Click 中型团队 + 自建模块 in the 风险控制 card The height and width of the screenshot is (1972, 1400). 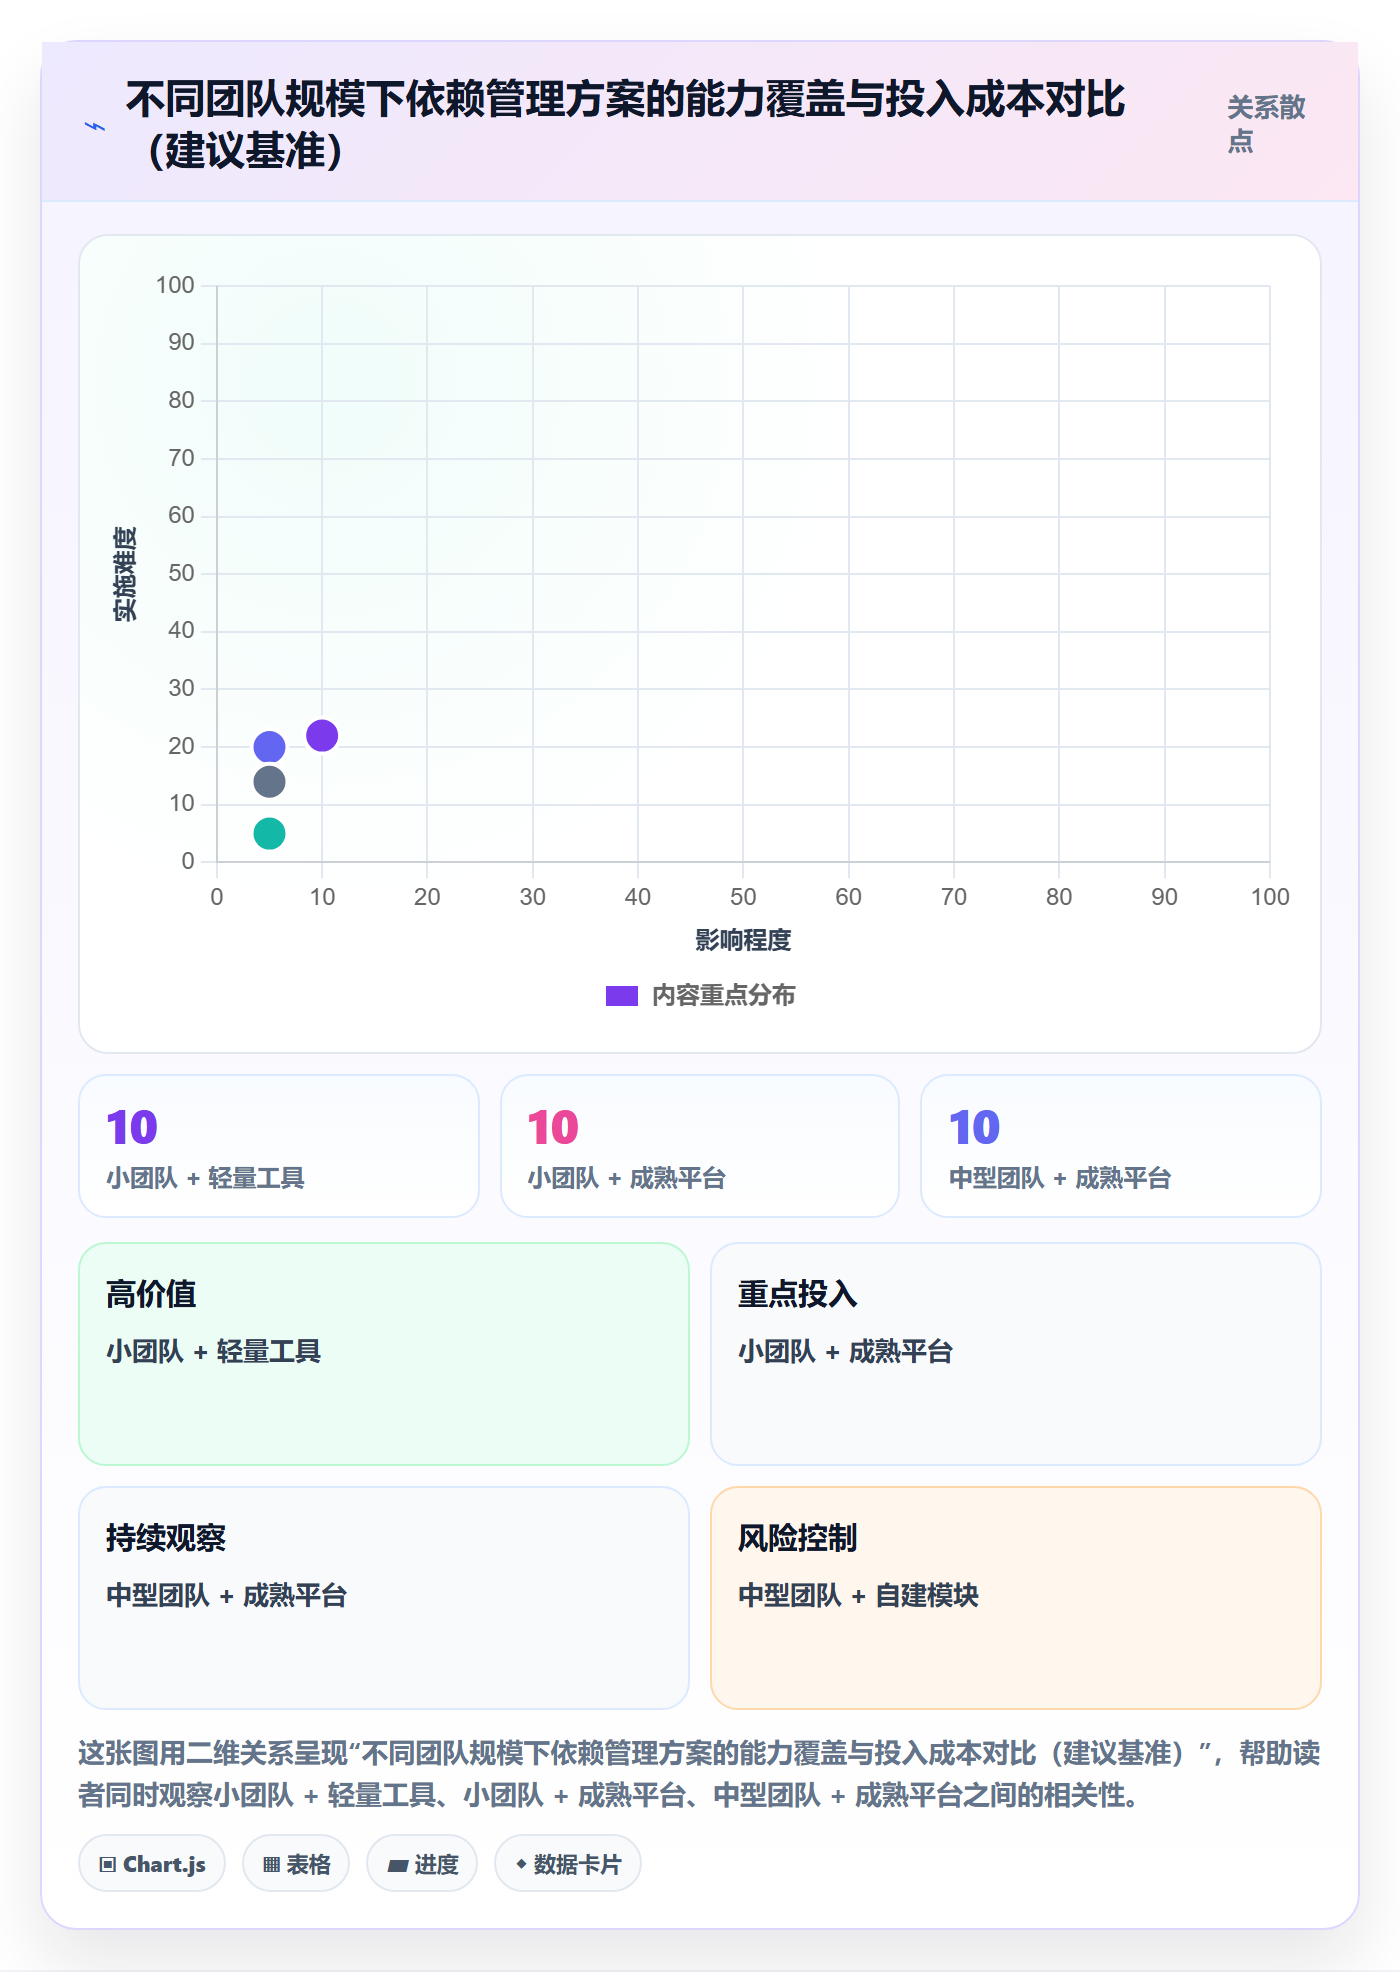tap(858, 1595)
